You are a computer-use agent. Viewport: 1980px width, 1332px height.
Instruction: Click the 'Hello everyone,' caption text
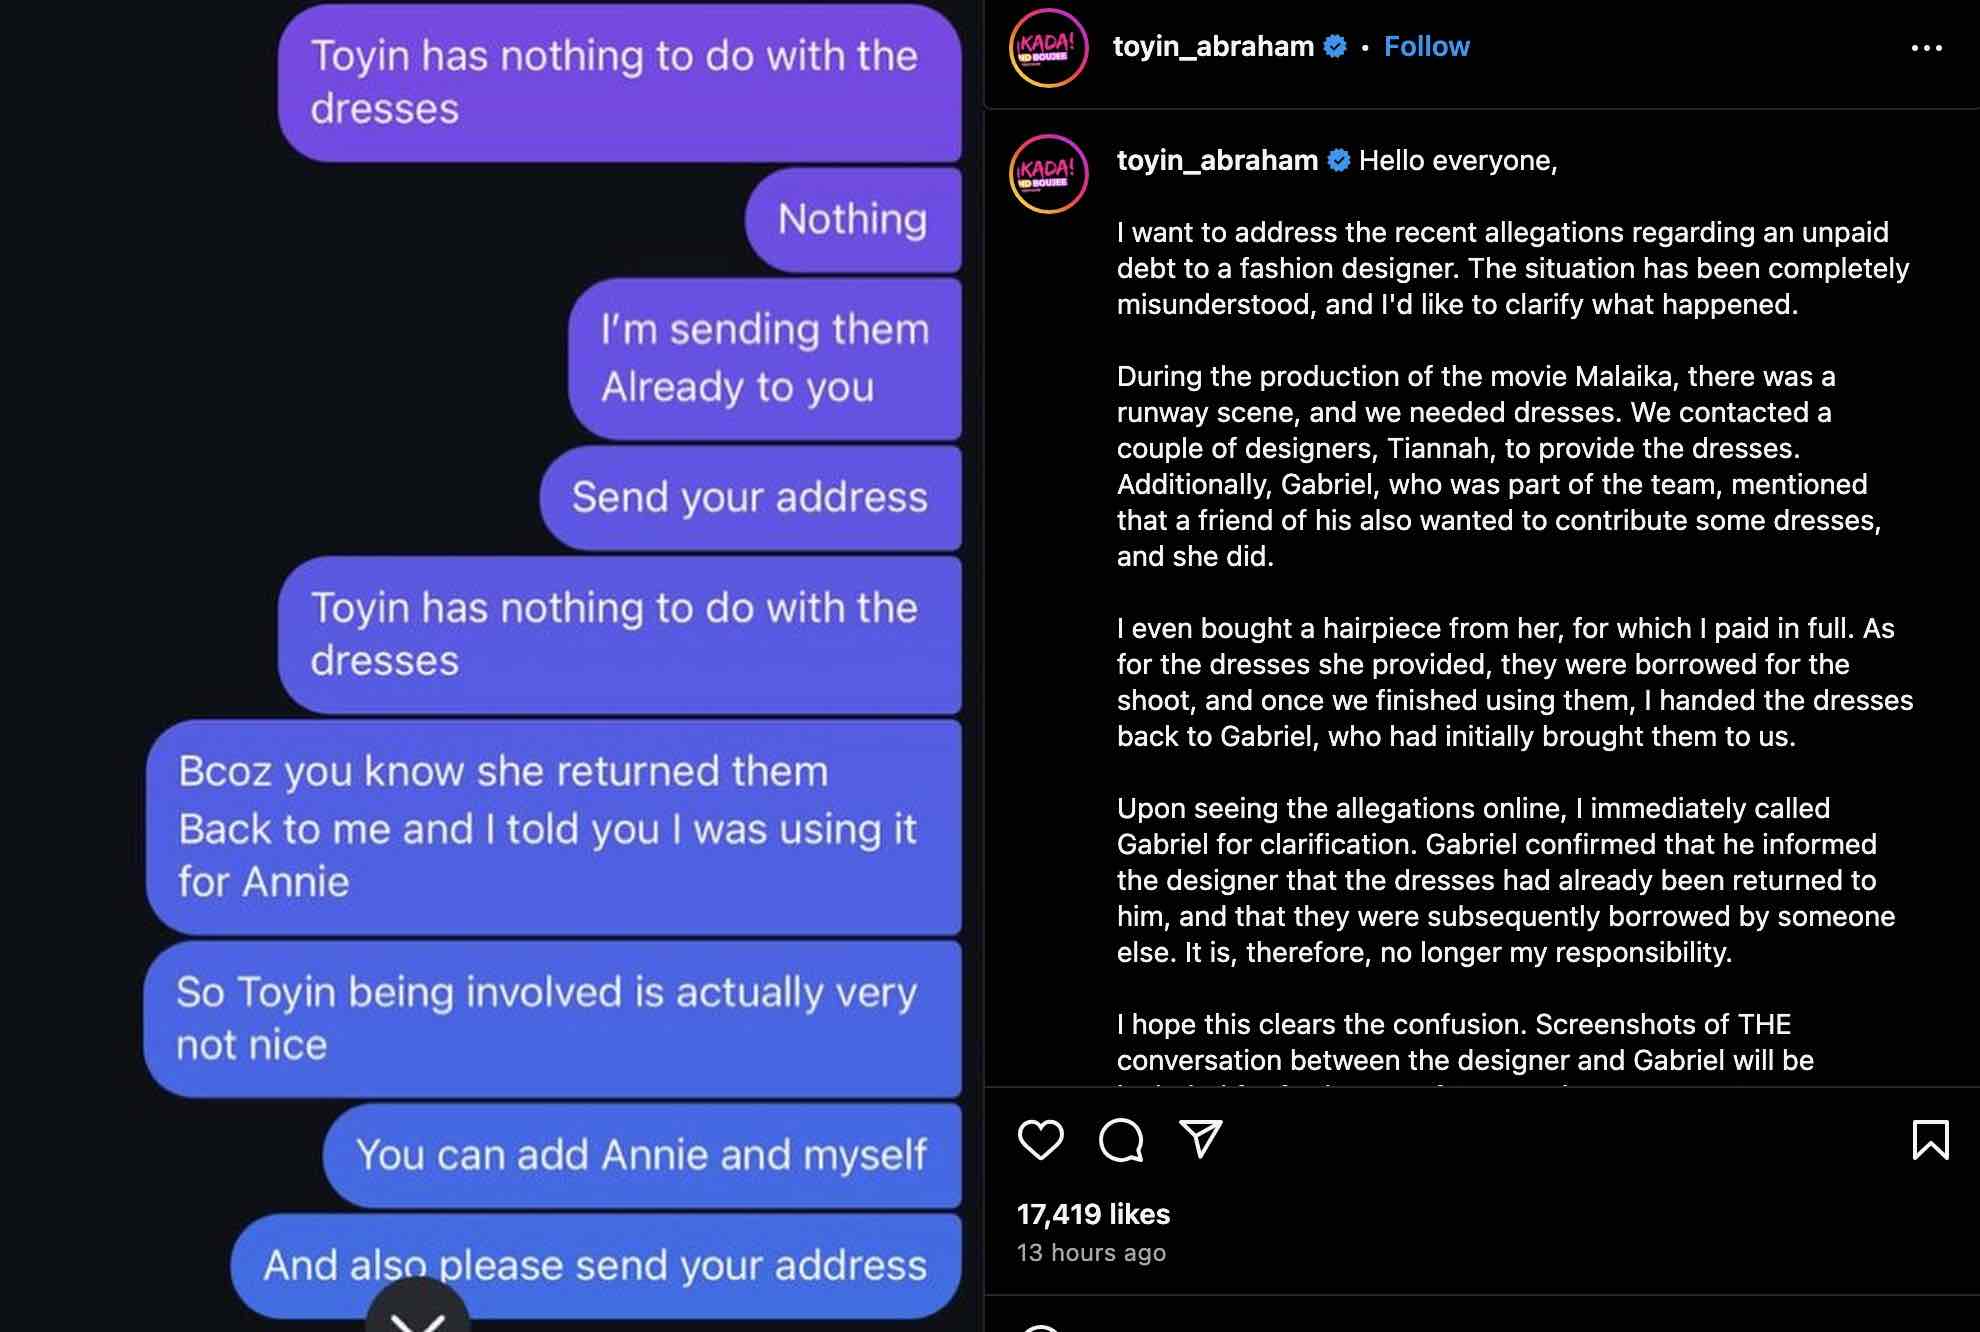coord(1458,160)
